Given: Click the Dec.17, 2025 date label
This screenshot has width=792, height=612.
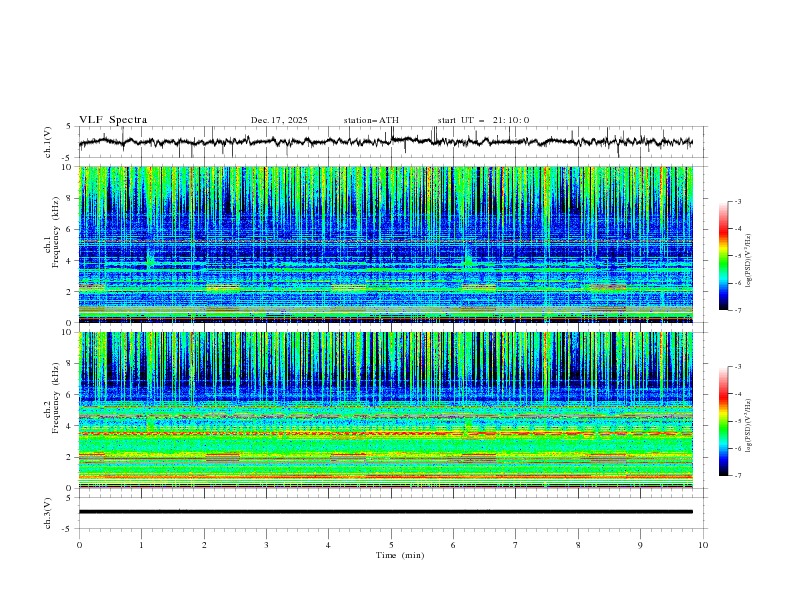Looking at the screenshot, I should tap(279, 120).
